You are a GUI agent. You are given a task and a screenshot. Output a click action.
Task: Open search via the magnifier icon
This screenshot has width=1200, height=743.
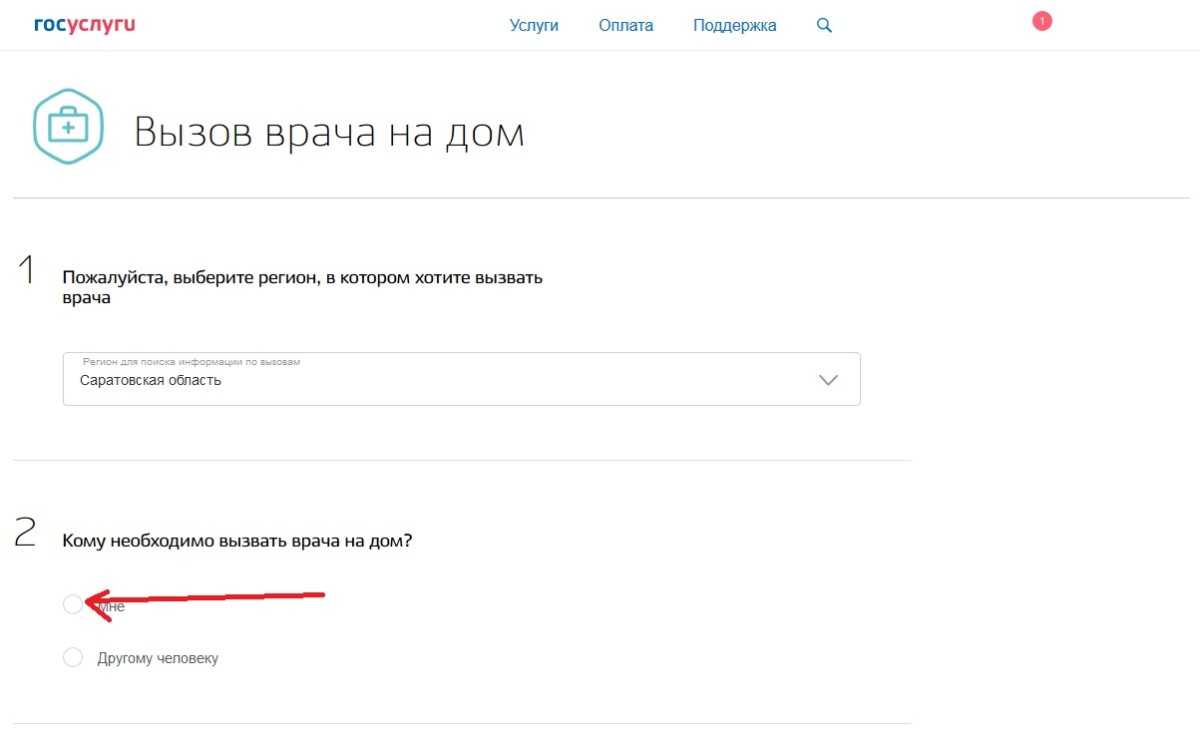point(824,26)
